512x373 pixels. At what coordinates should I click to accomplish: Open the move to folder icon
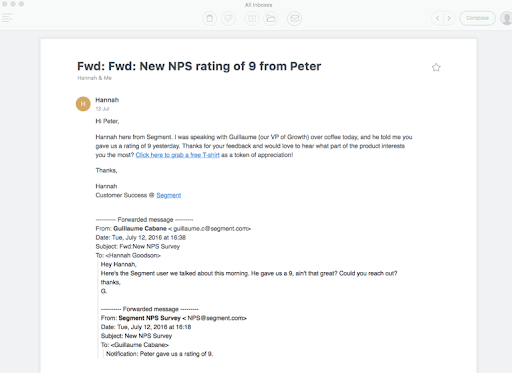(271, 18)
